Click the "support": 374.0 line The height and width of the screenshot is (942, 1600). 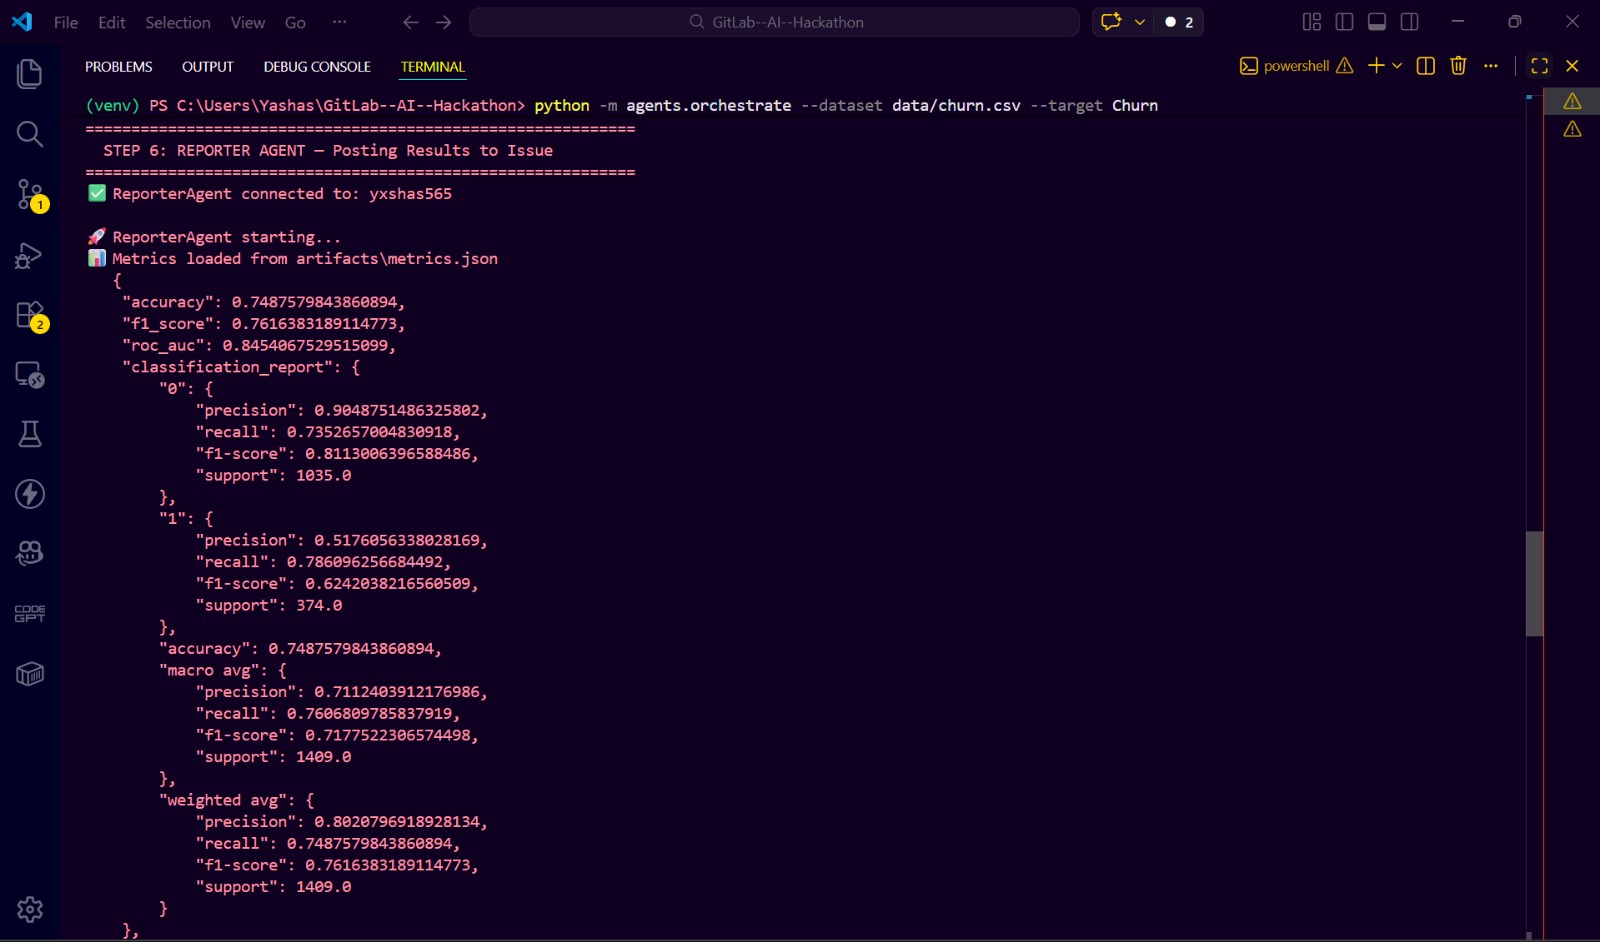click(x=269, y=606)
